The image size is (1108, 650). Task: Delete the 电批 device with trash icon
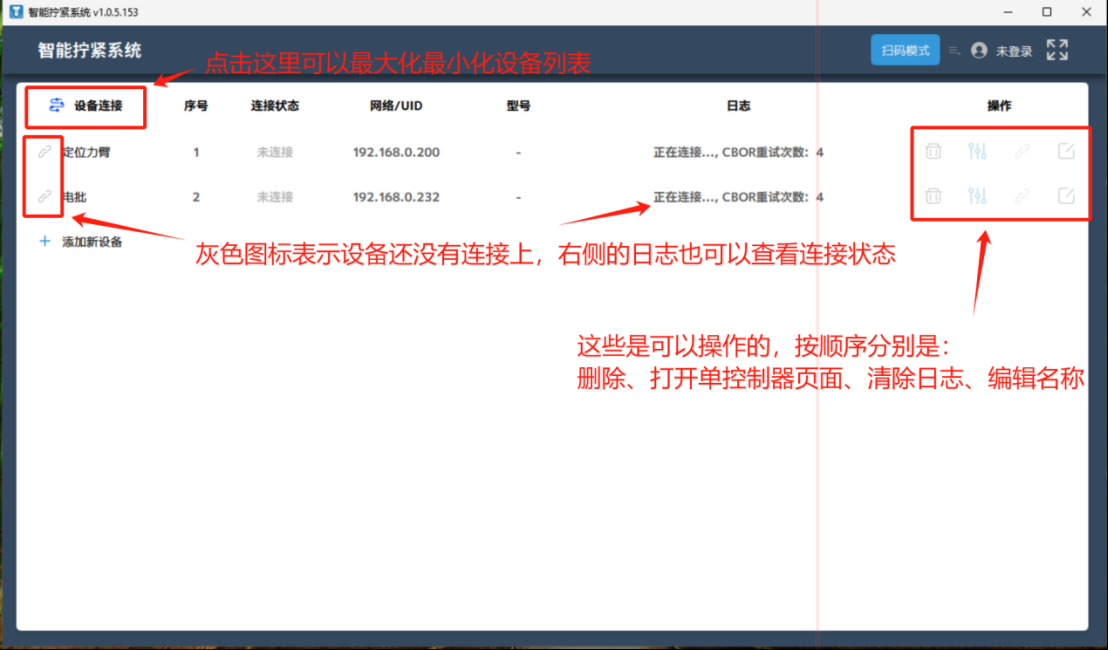point(933,196)
